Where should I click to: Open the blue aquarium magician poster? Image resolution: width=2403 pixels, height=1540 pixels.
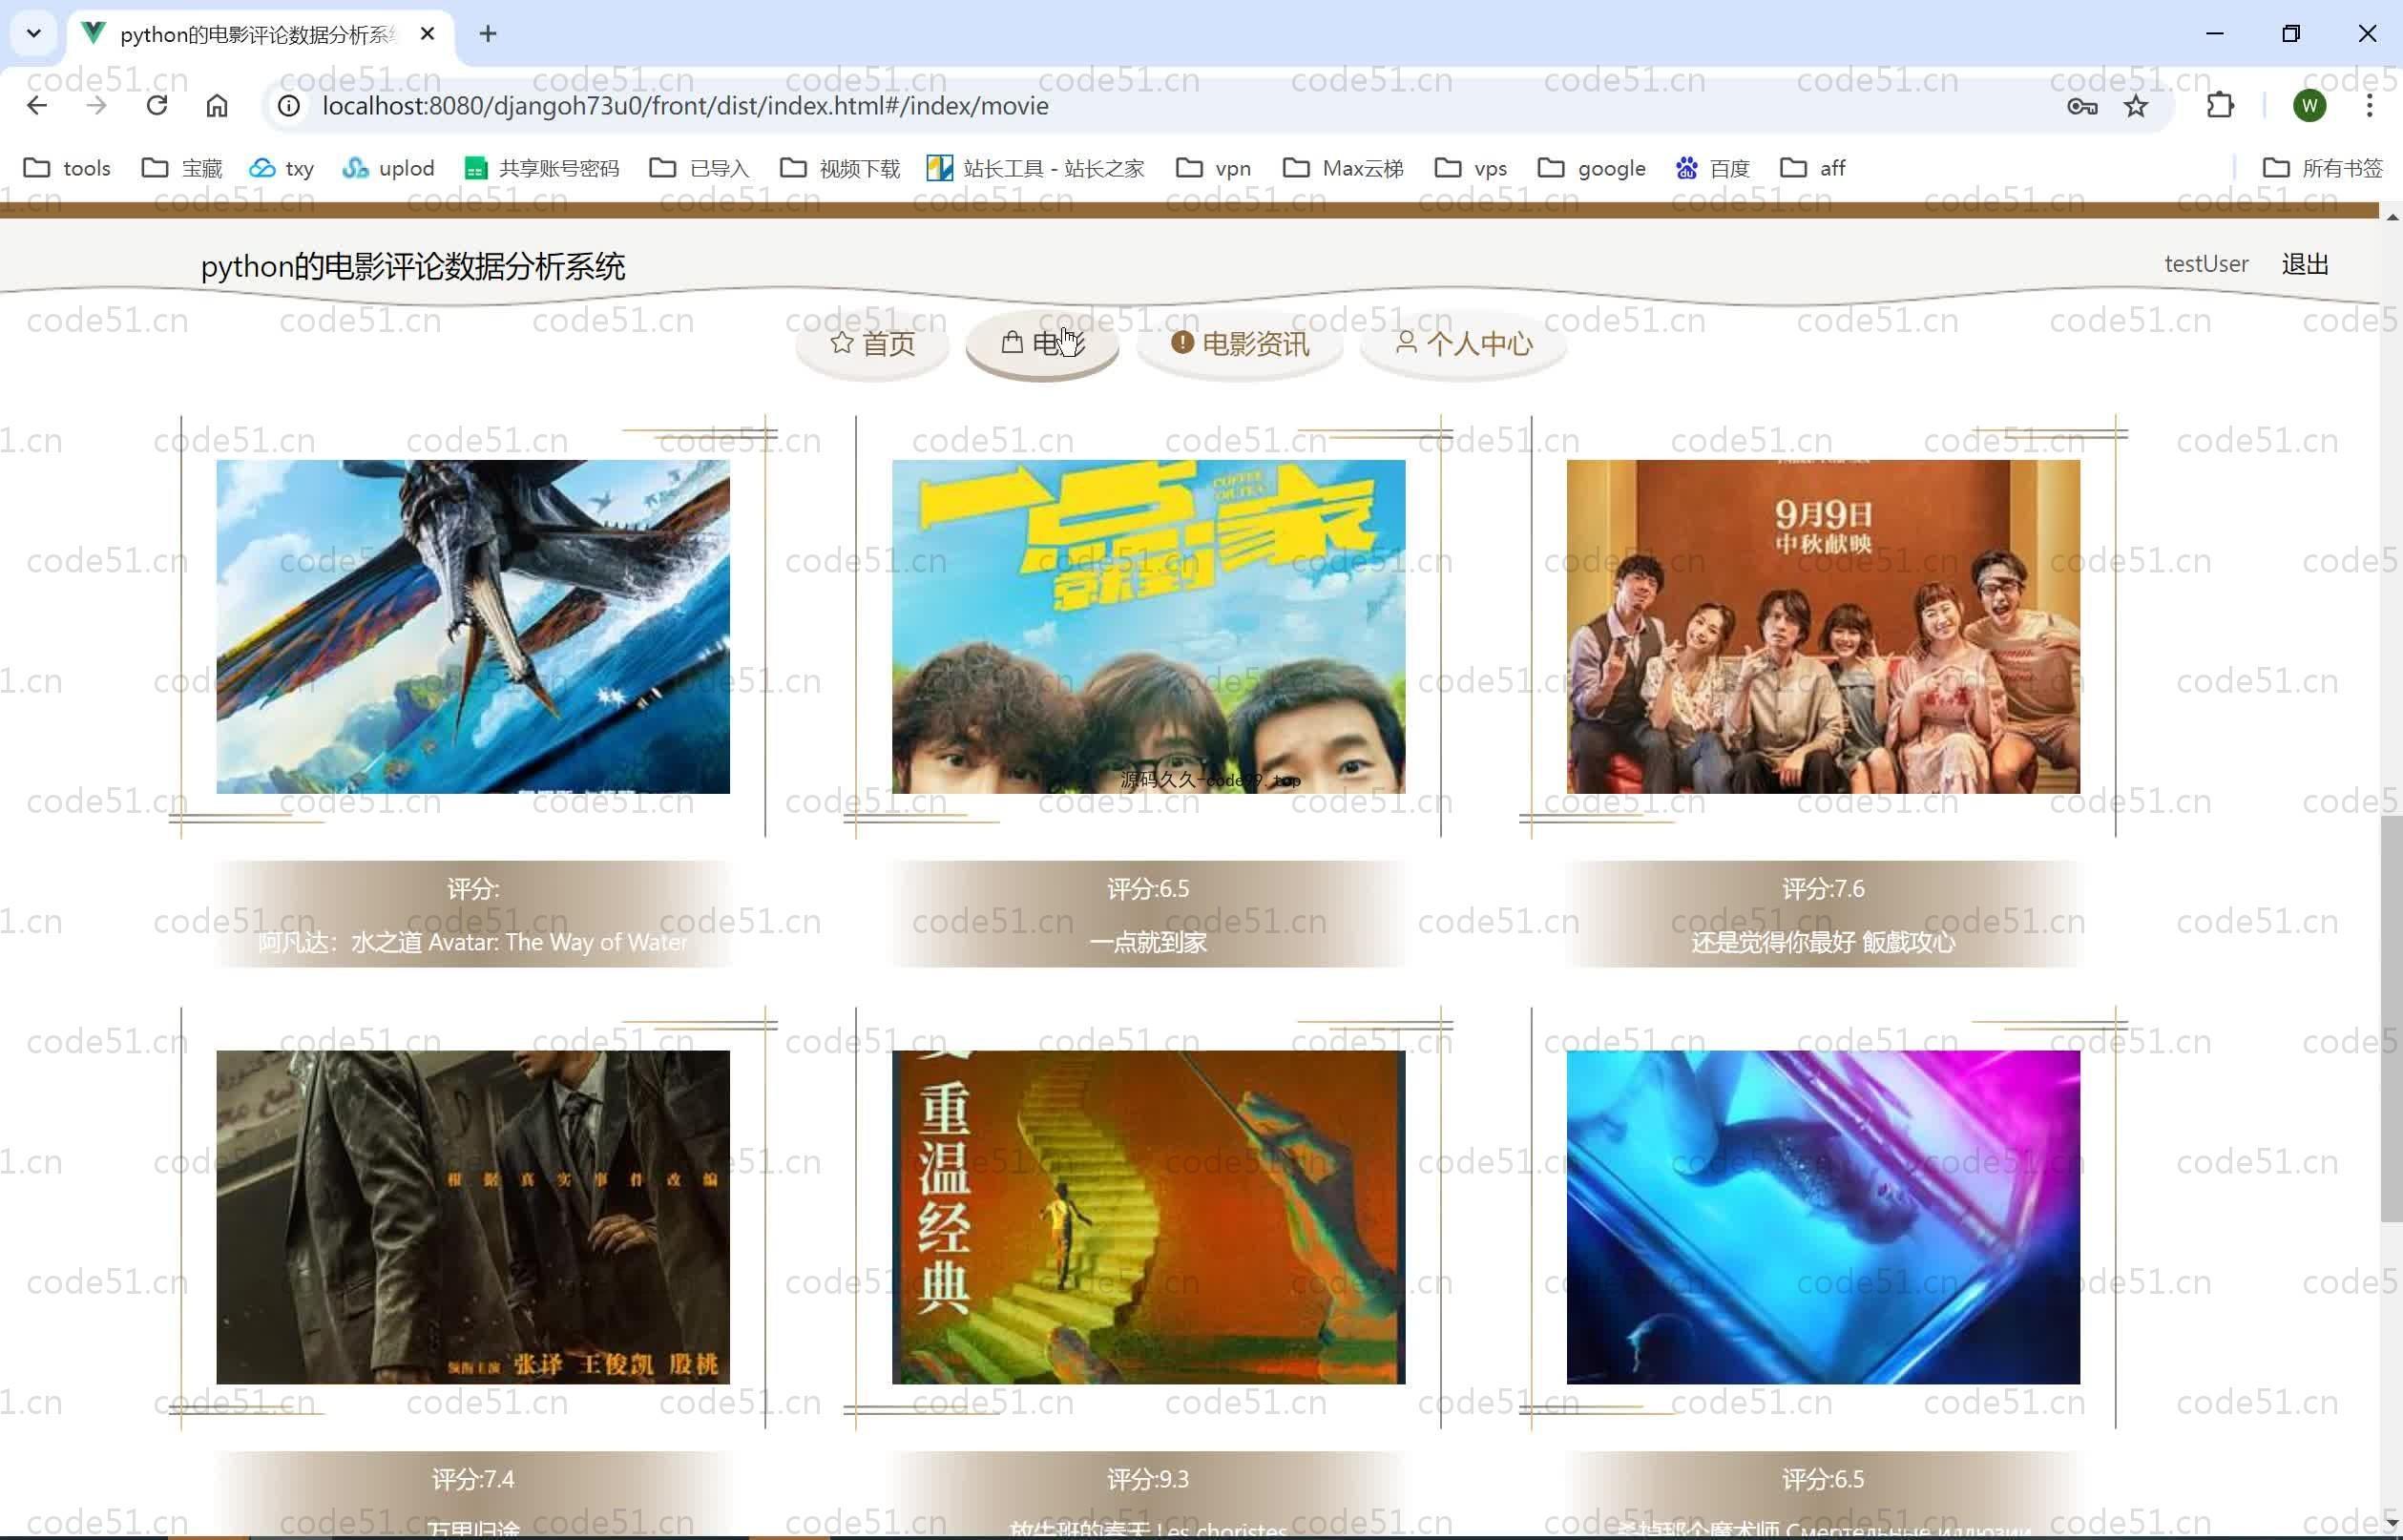1823,1217
